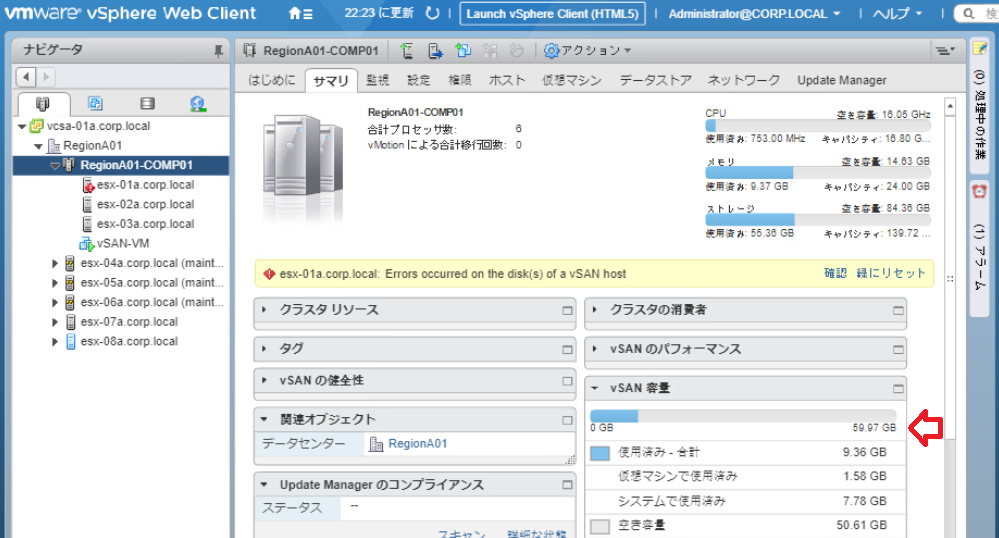Image resolution: width=999 pixels, height=538 pixels.
Task: Open the vSphere home menu icon
Action: click(x=301, y=13)
